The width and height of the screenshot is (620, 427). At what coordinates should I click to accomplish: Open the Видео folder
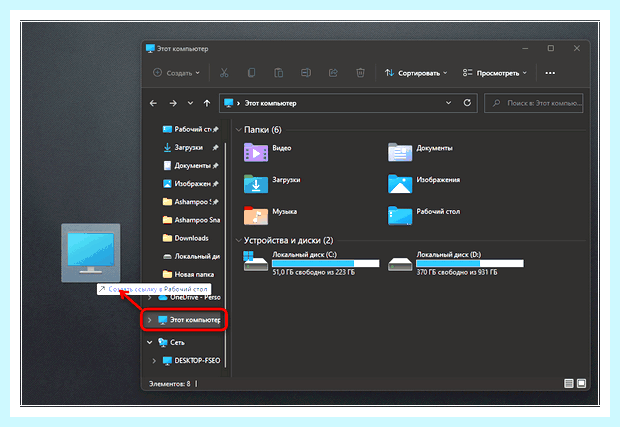point(267,152)
